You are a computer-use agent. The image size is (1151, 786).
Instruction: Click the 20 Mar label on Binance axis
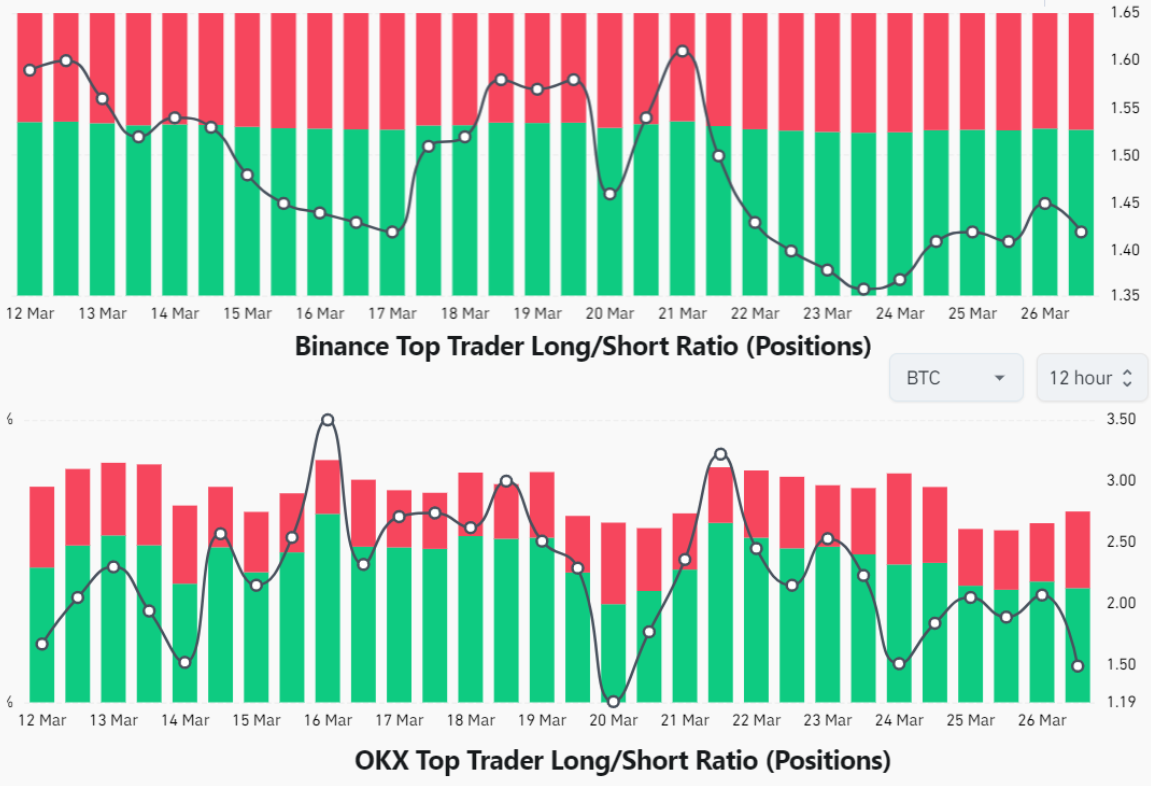pyautogui.click(x=610, y=313)
